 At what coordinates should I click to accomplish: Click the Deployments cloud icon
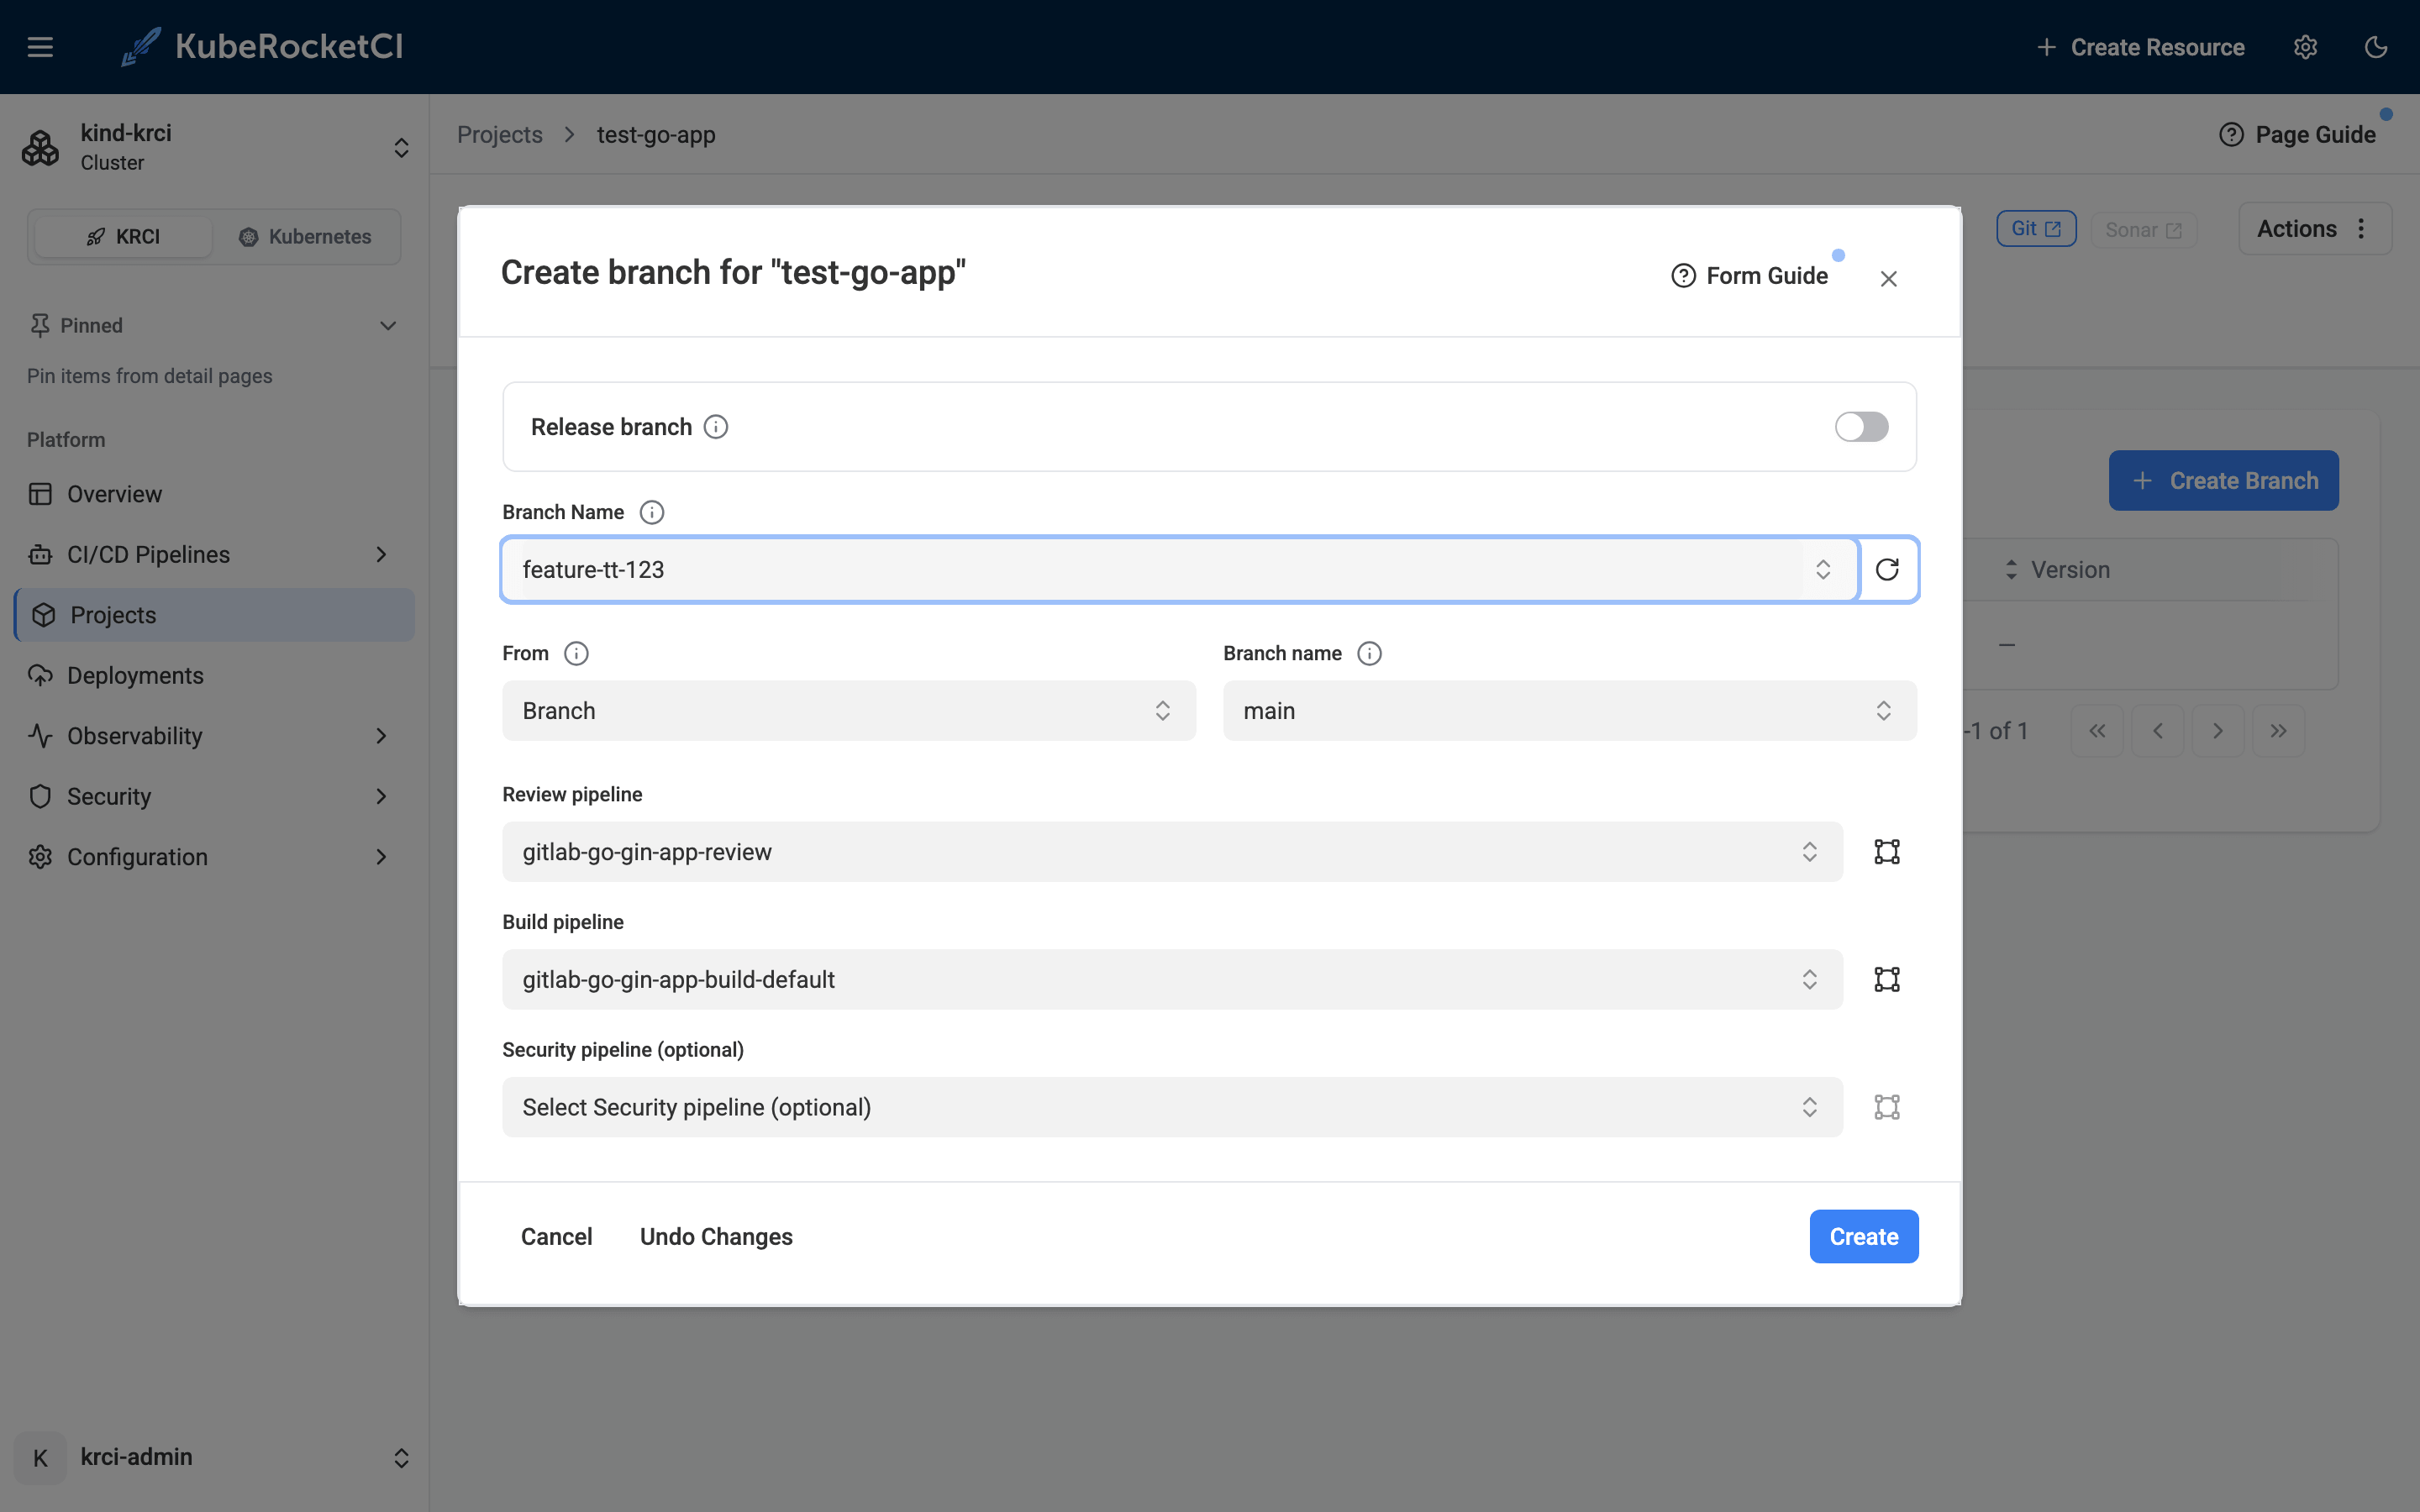pos(40,675)
